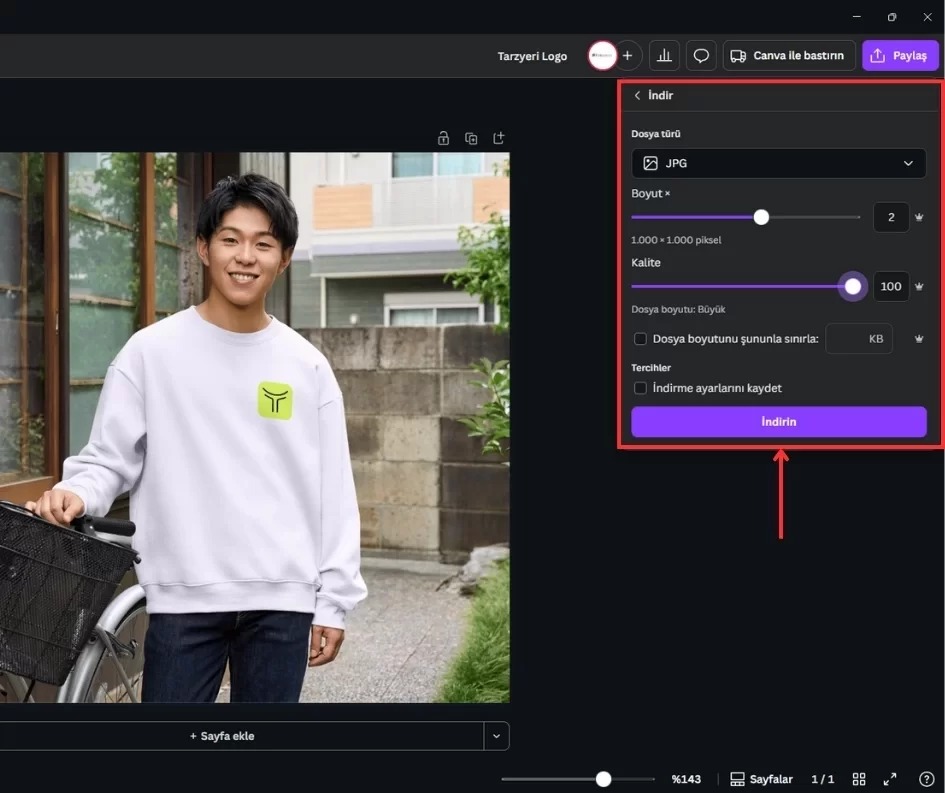Screen dimensions: 945x793
Task: Click the zoom slider handle at bottom
Action: pyautogui.click(x=603, y=779)
